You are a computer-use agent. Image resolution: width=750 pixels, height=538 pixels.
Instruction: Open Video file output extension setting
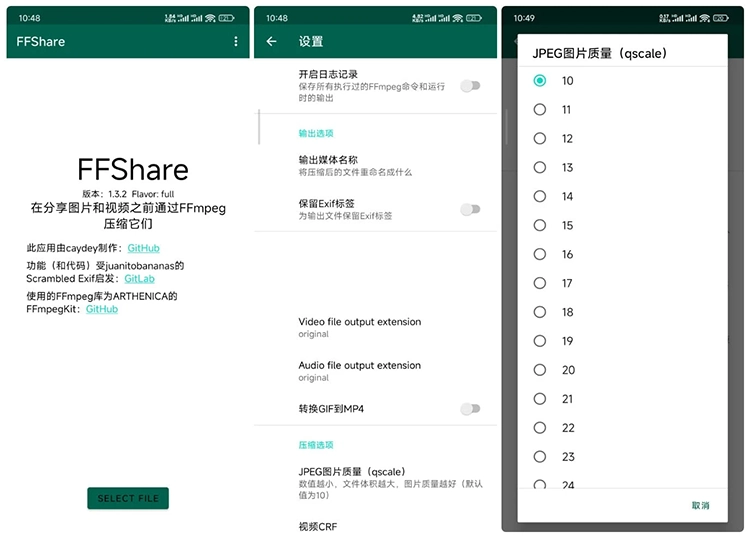pos(359,327)
